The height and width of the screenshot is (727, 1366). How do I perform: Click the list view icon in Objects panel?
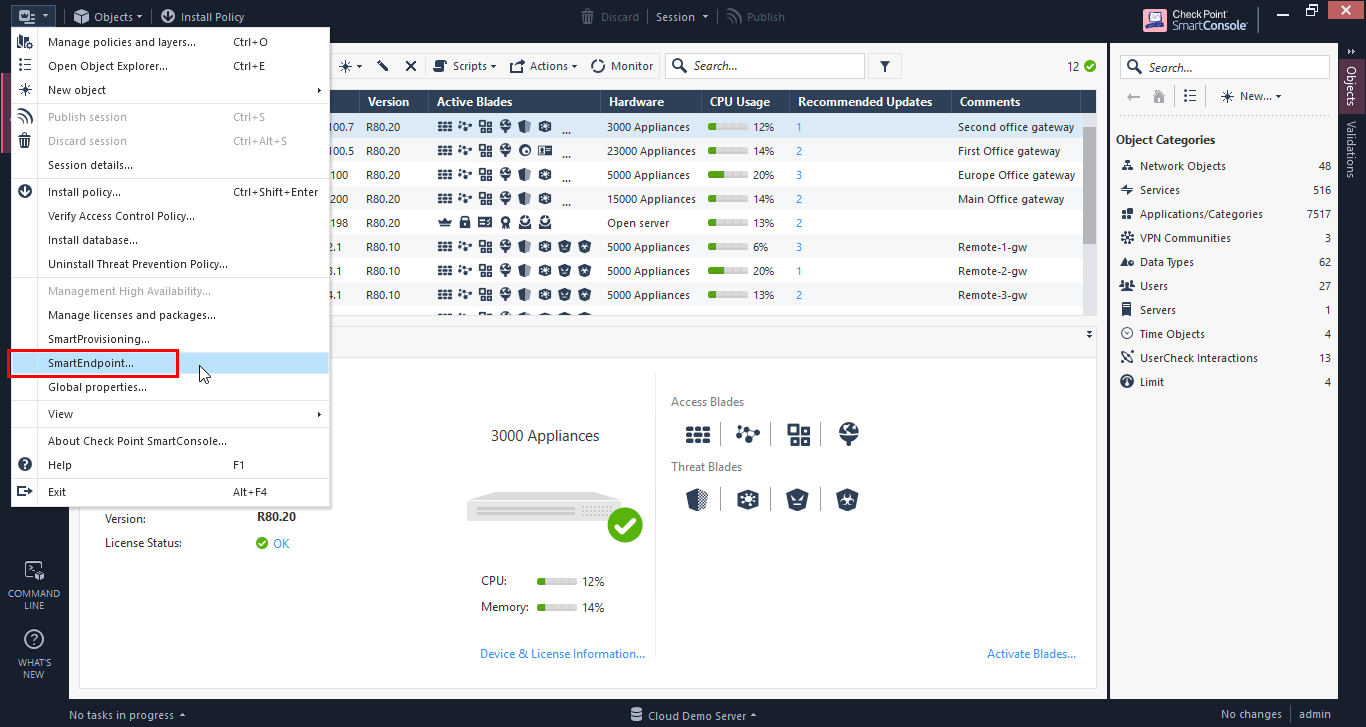pyautogui.click(x=1189, y=96)
